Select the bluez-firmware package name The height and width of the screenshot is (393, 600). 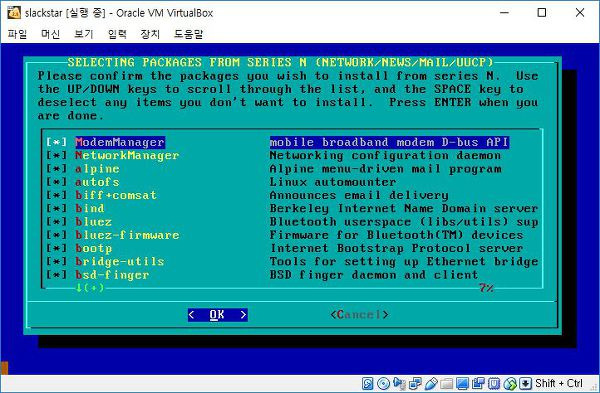127,235
